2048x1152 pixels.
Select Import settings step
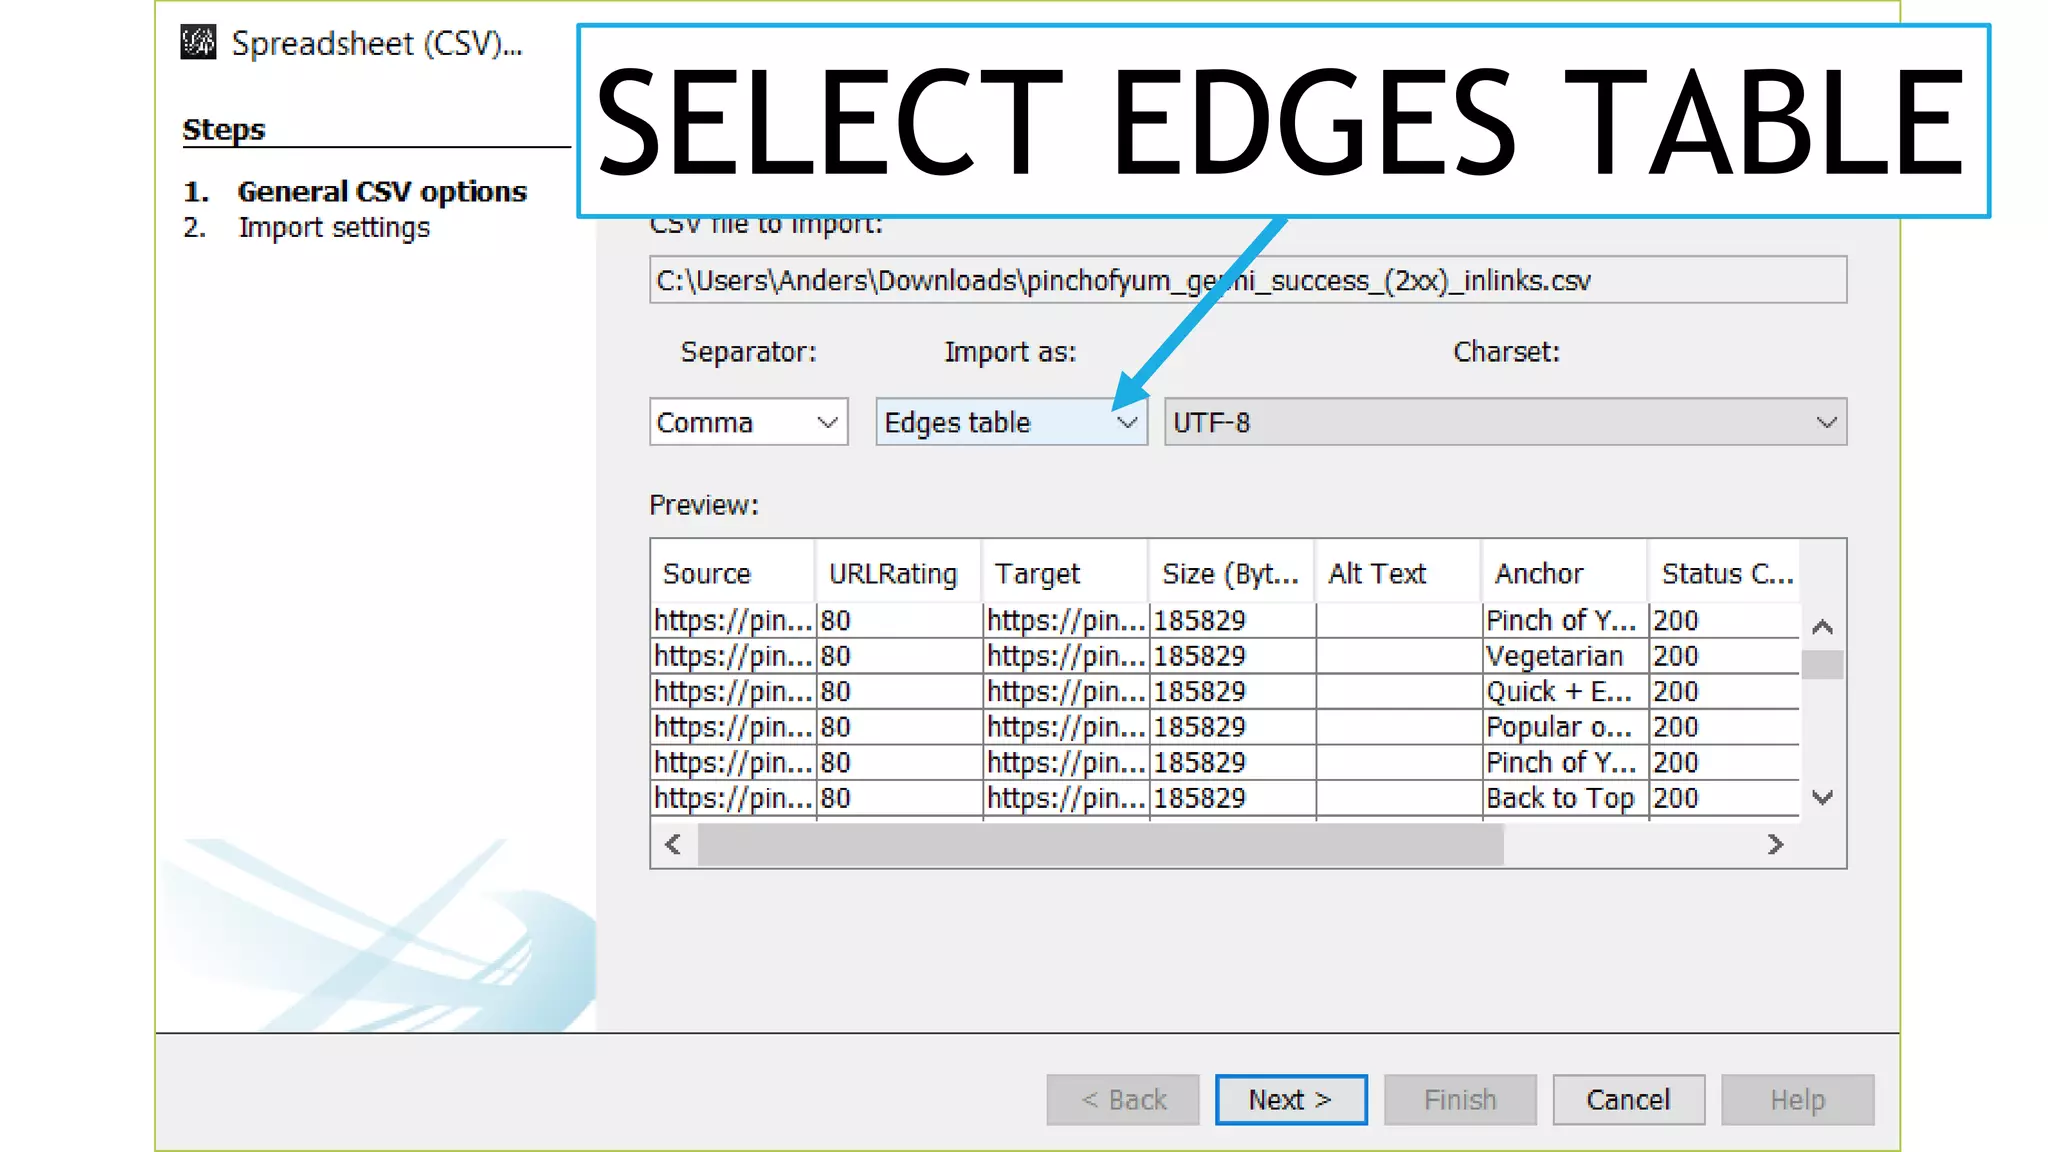(334, 228)
